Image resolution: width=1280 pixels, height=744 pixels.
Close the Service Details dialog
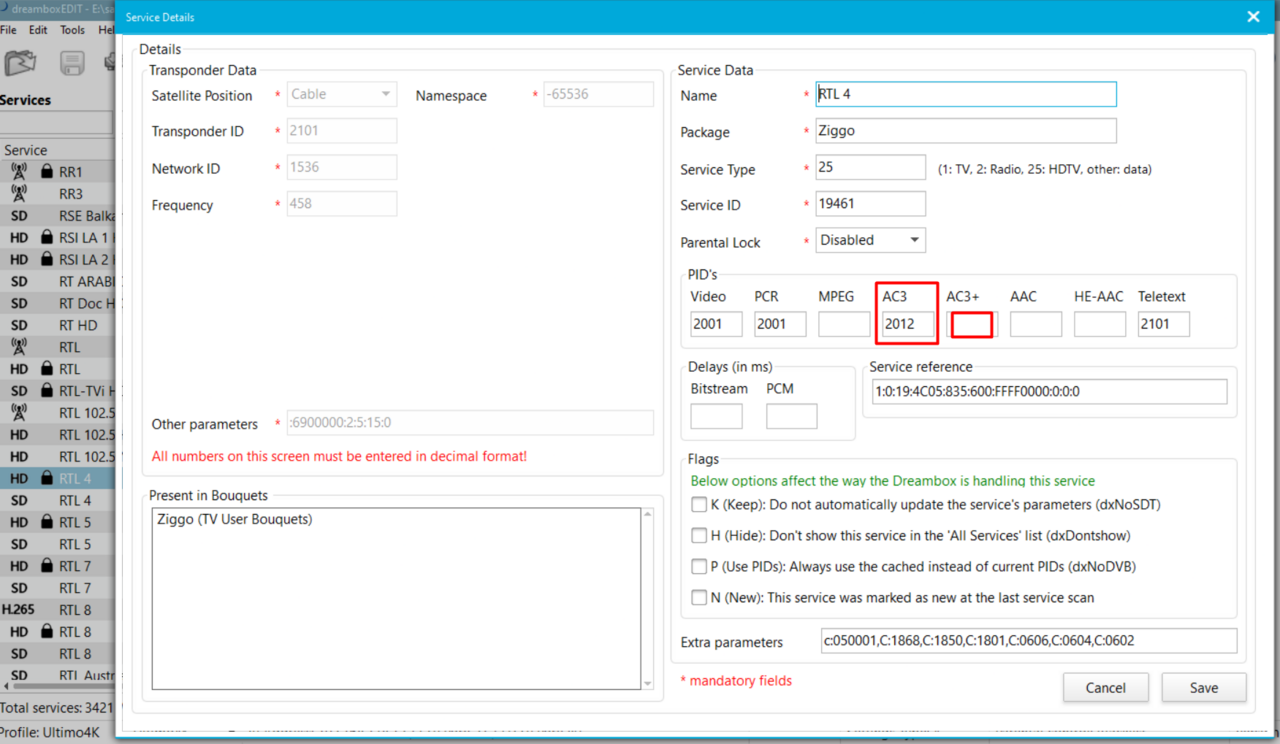click(x=1253, y=17)
